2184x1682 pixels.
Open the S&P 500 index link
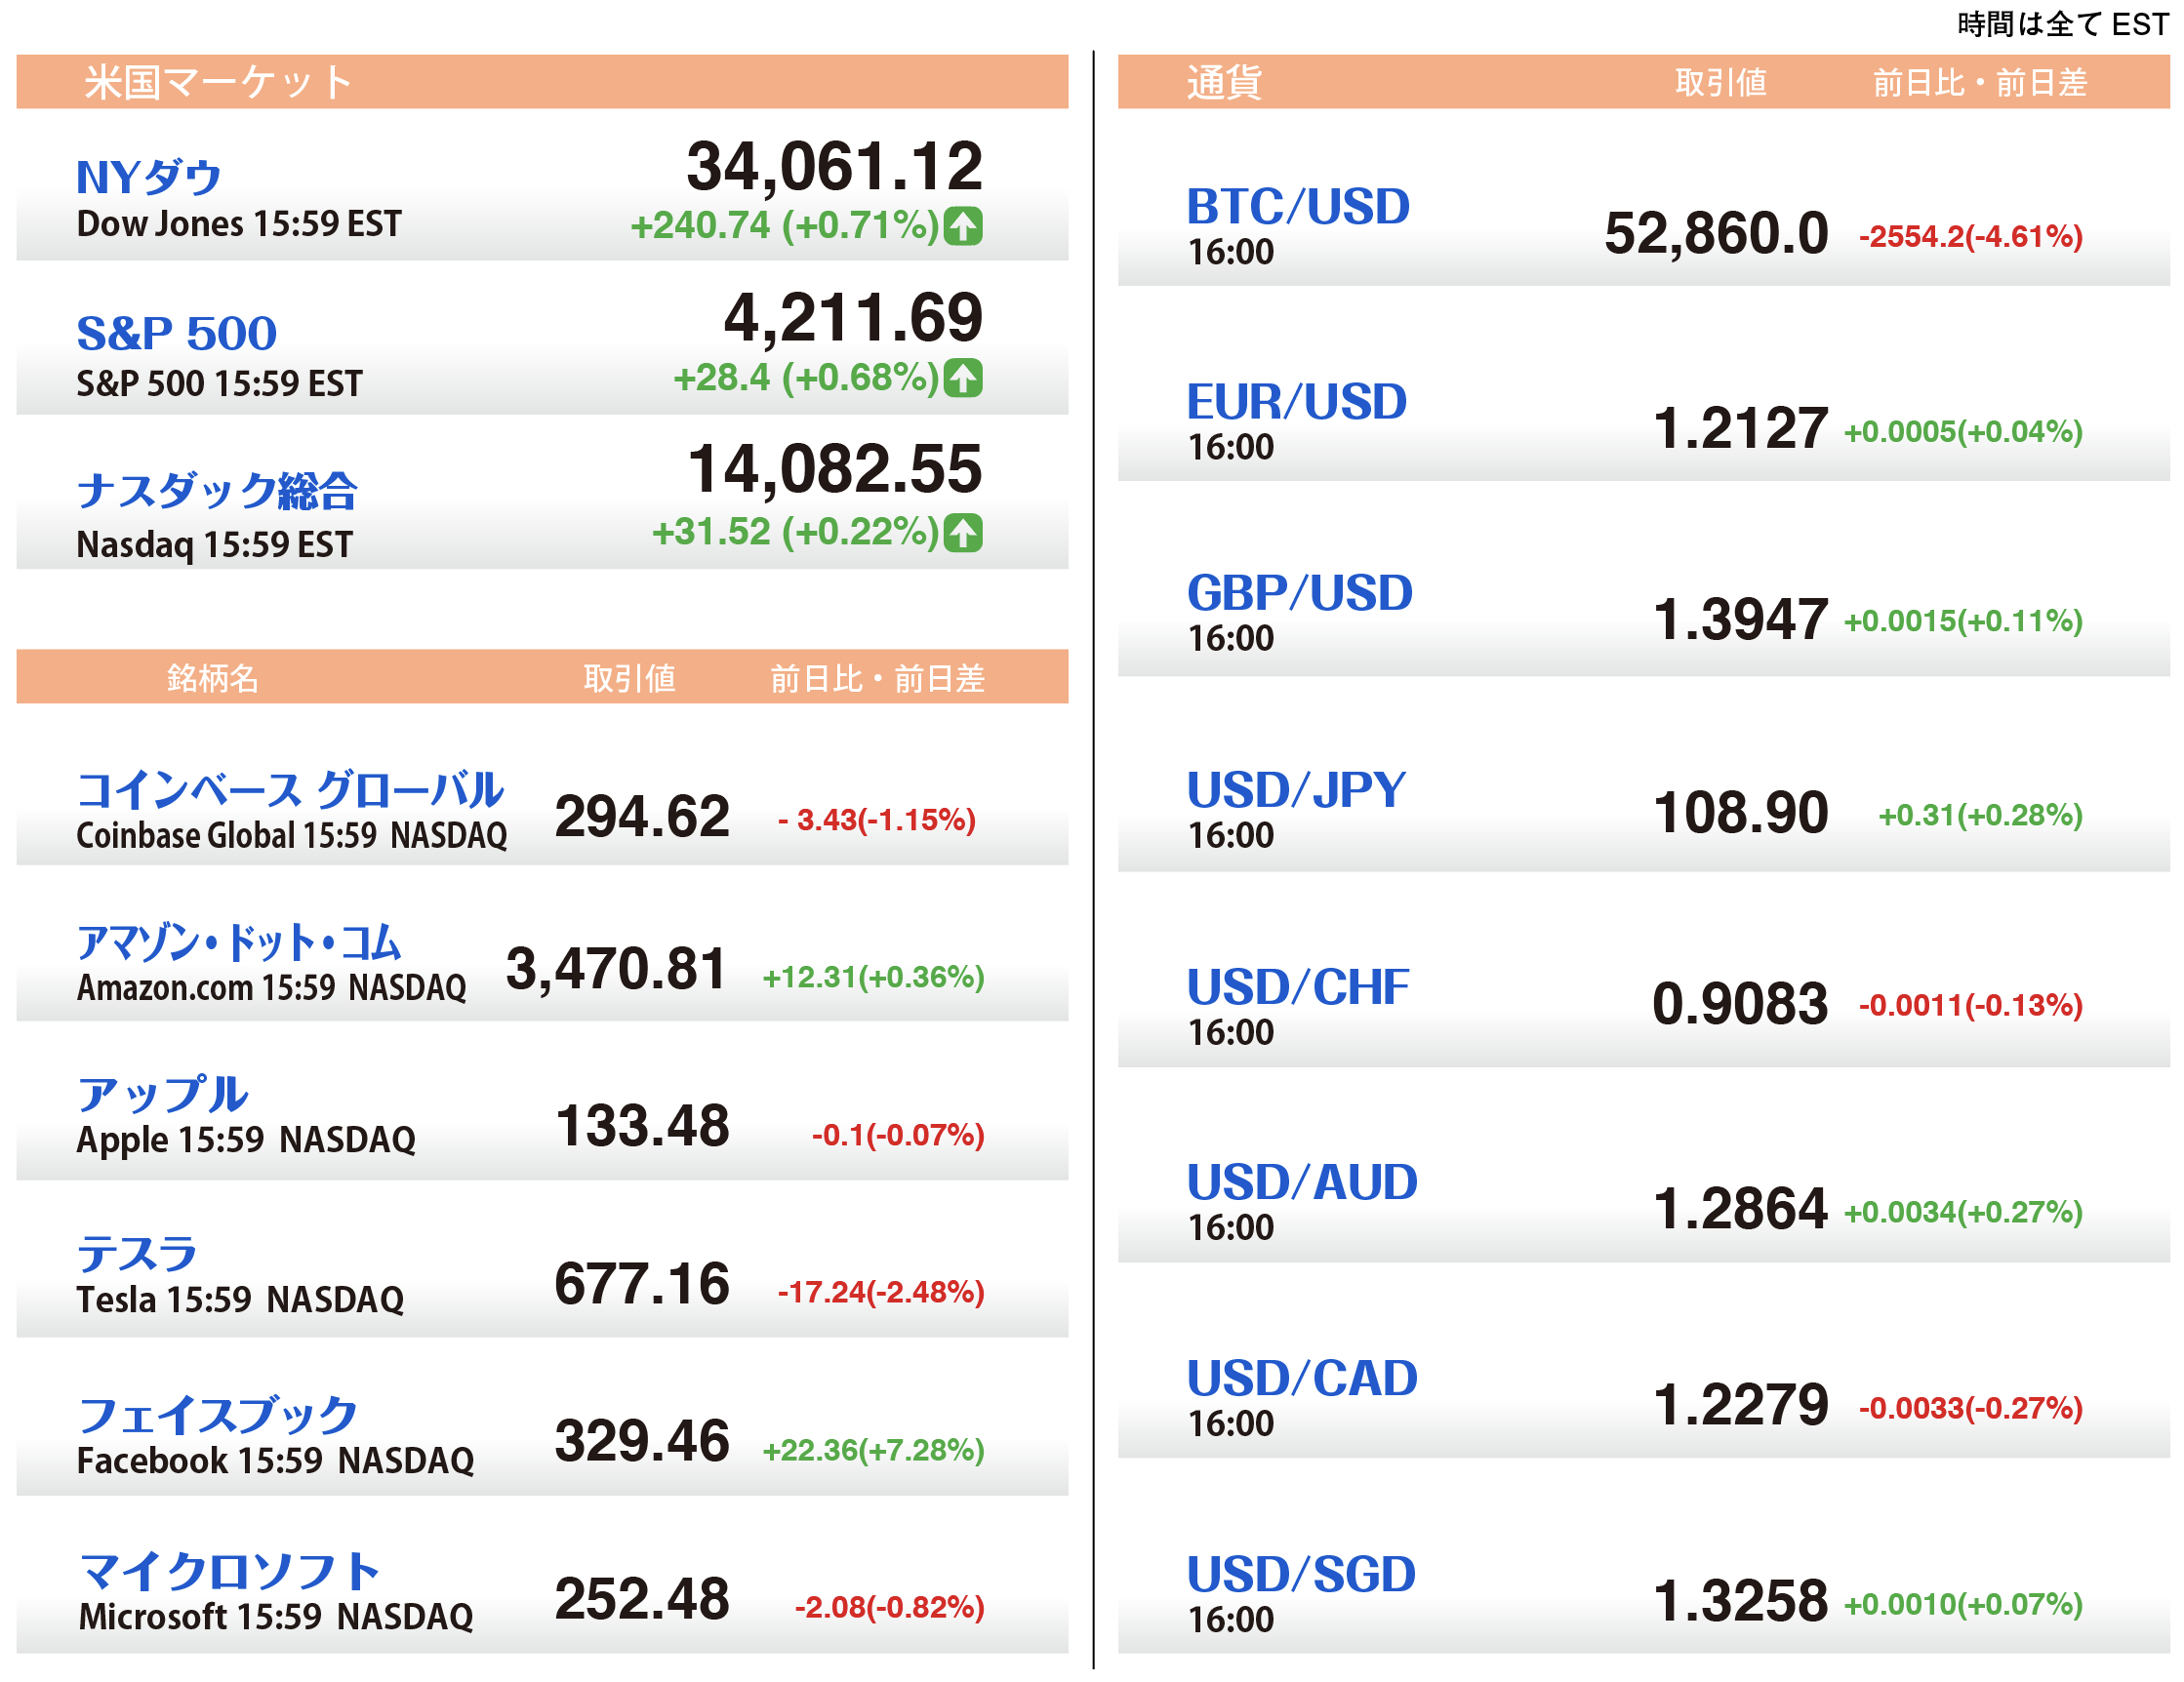pos(177,333)
